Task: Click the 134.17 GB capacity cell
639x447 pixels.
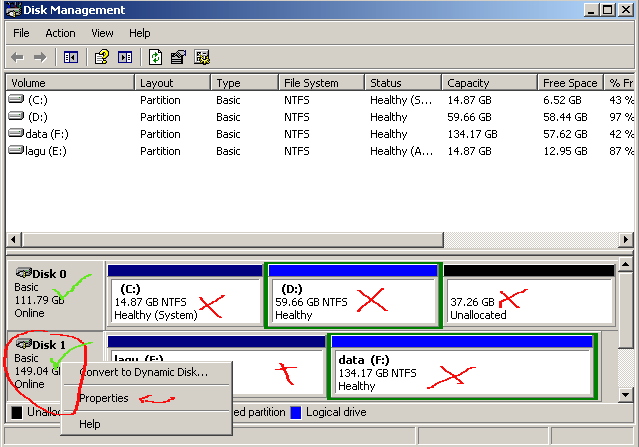Action: (x=472, y=134)
